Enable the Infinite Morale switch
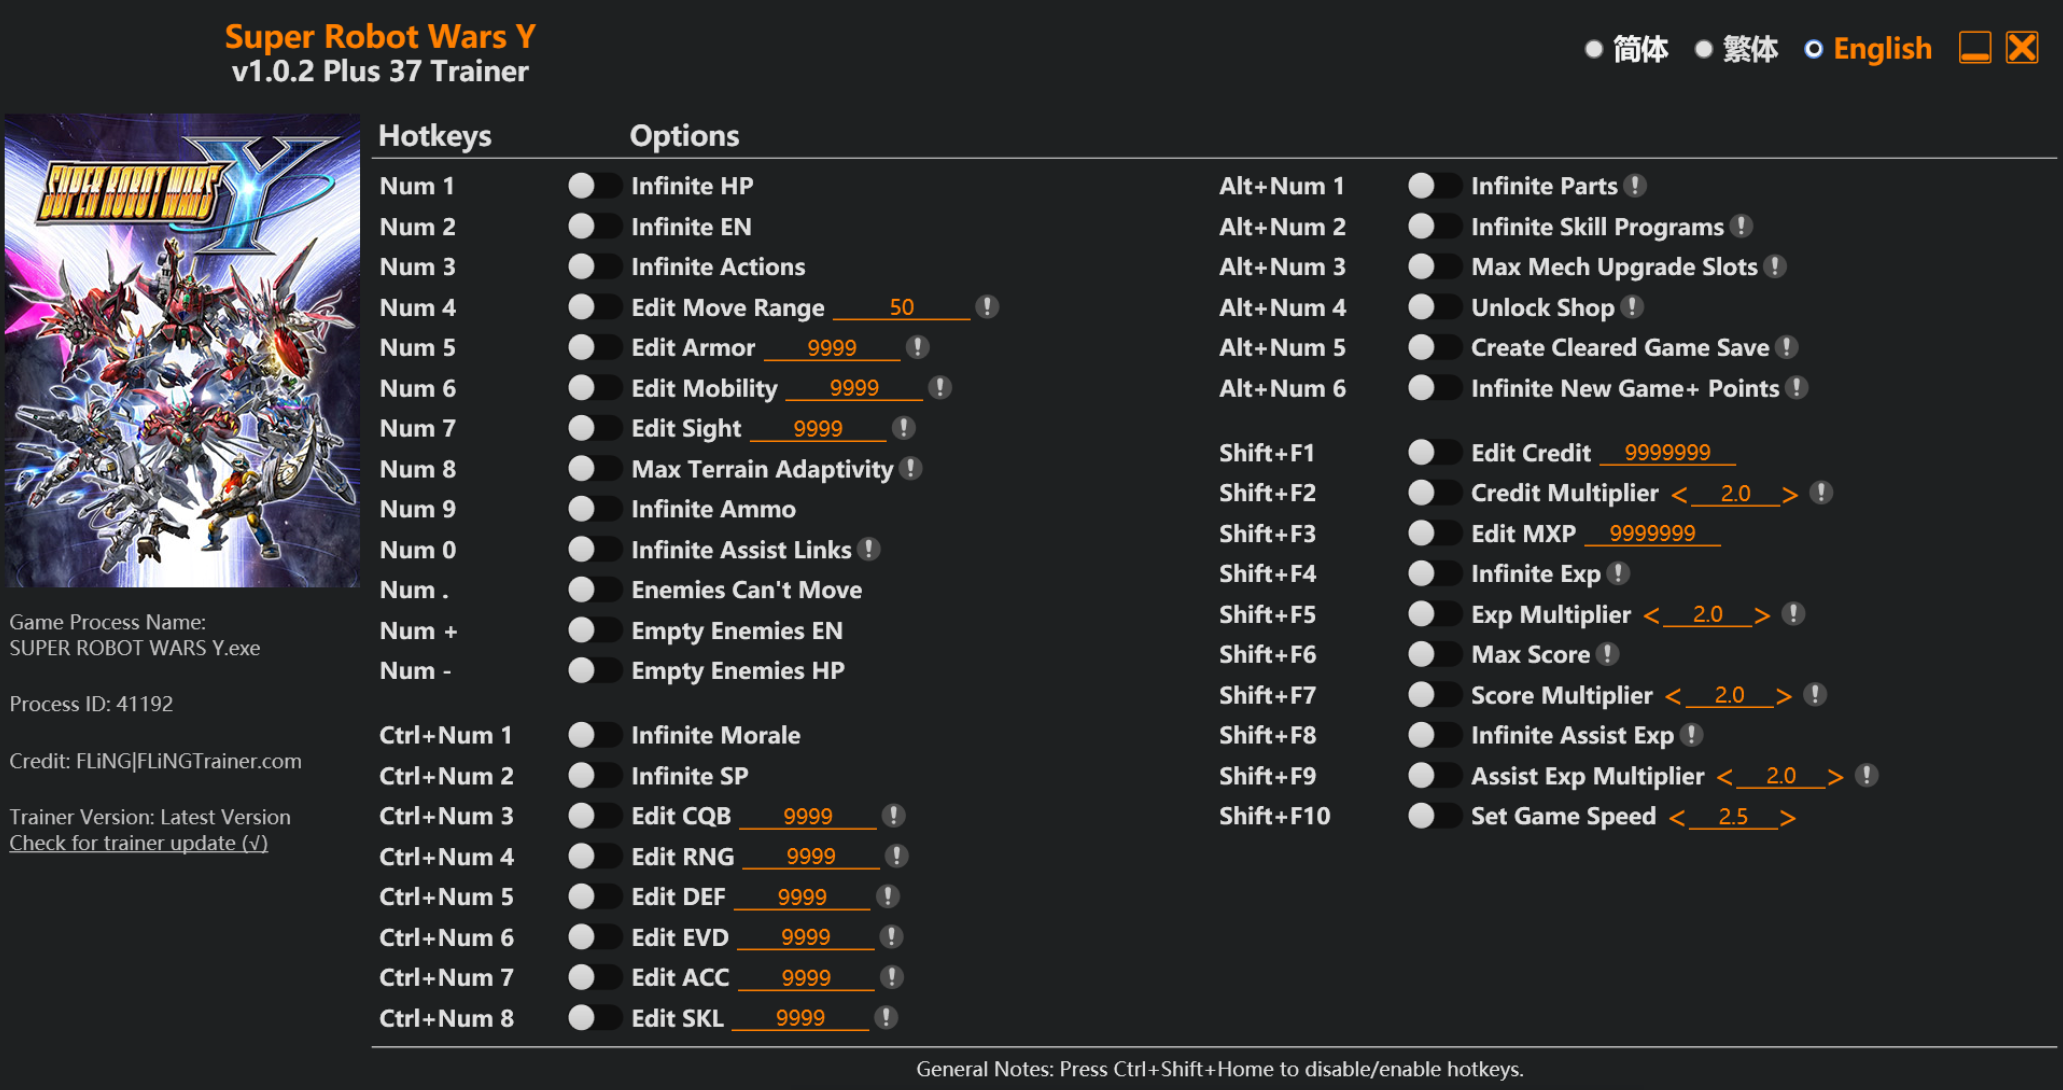 tap(594, 735)
